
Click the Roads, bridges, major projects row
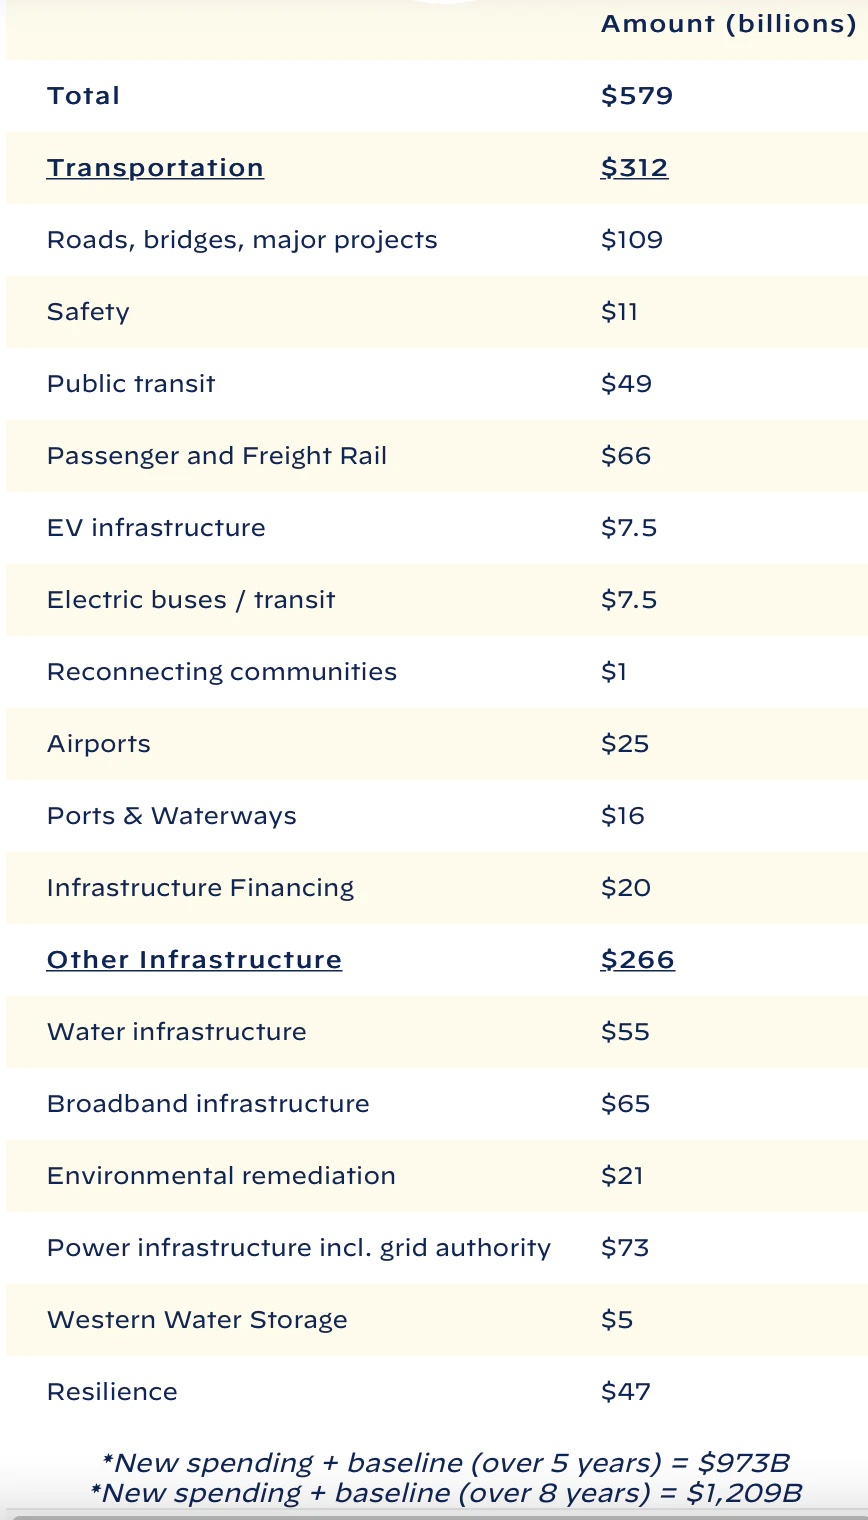click(x=242, y=240)
